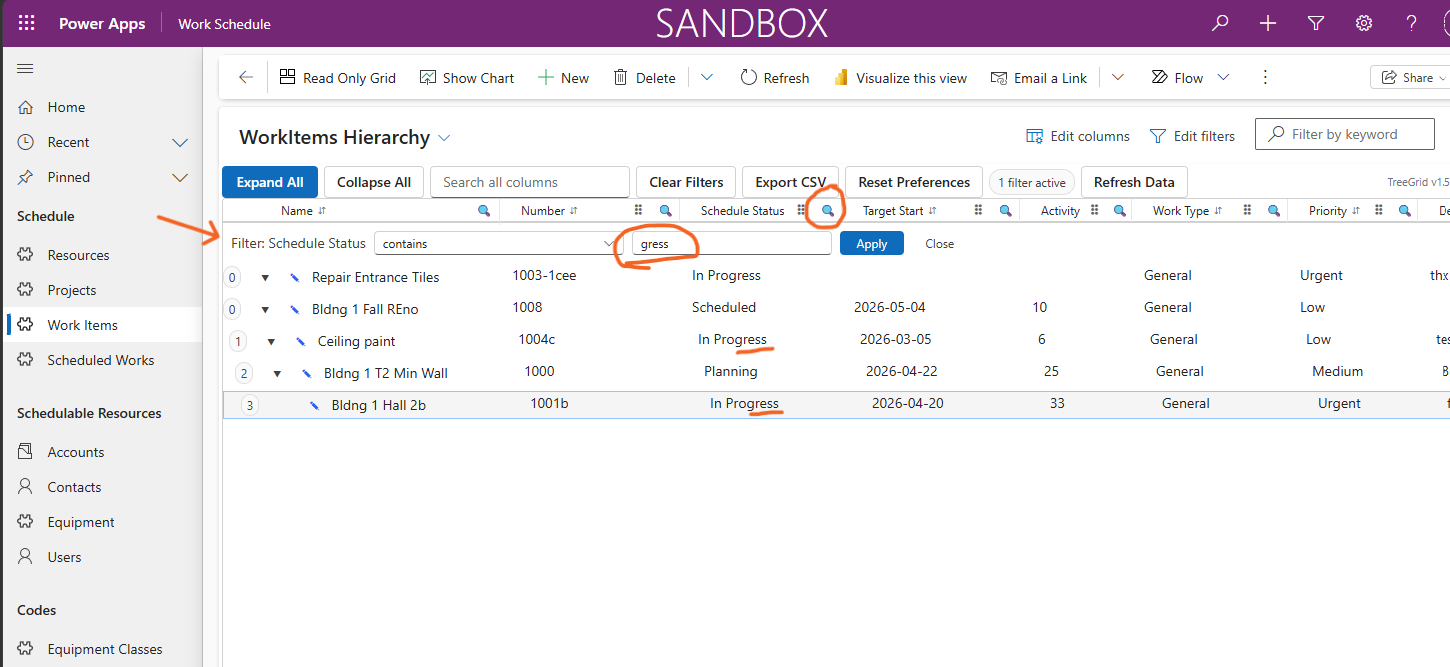Toggle sort on the Name column
Image resolution: width=1450 pixels, height=667 pixels.
[x=322, y=211]
